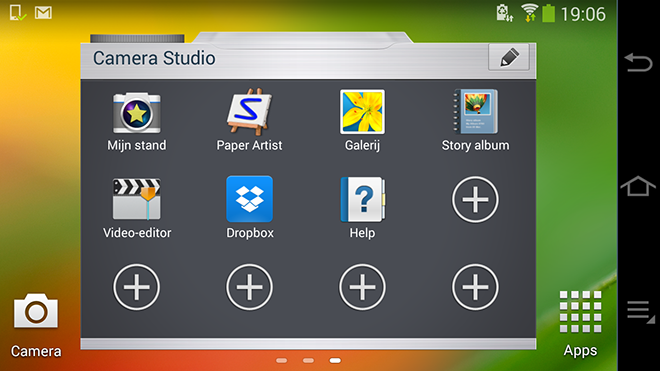Tap the Android home navigation button
This screenshot has height=371, width=660.
pyautogui.click(x=638, y=186)
